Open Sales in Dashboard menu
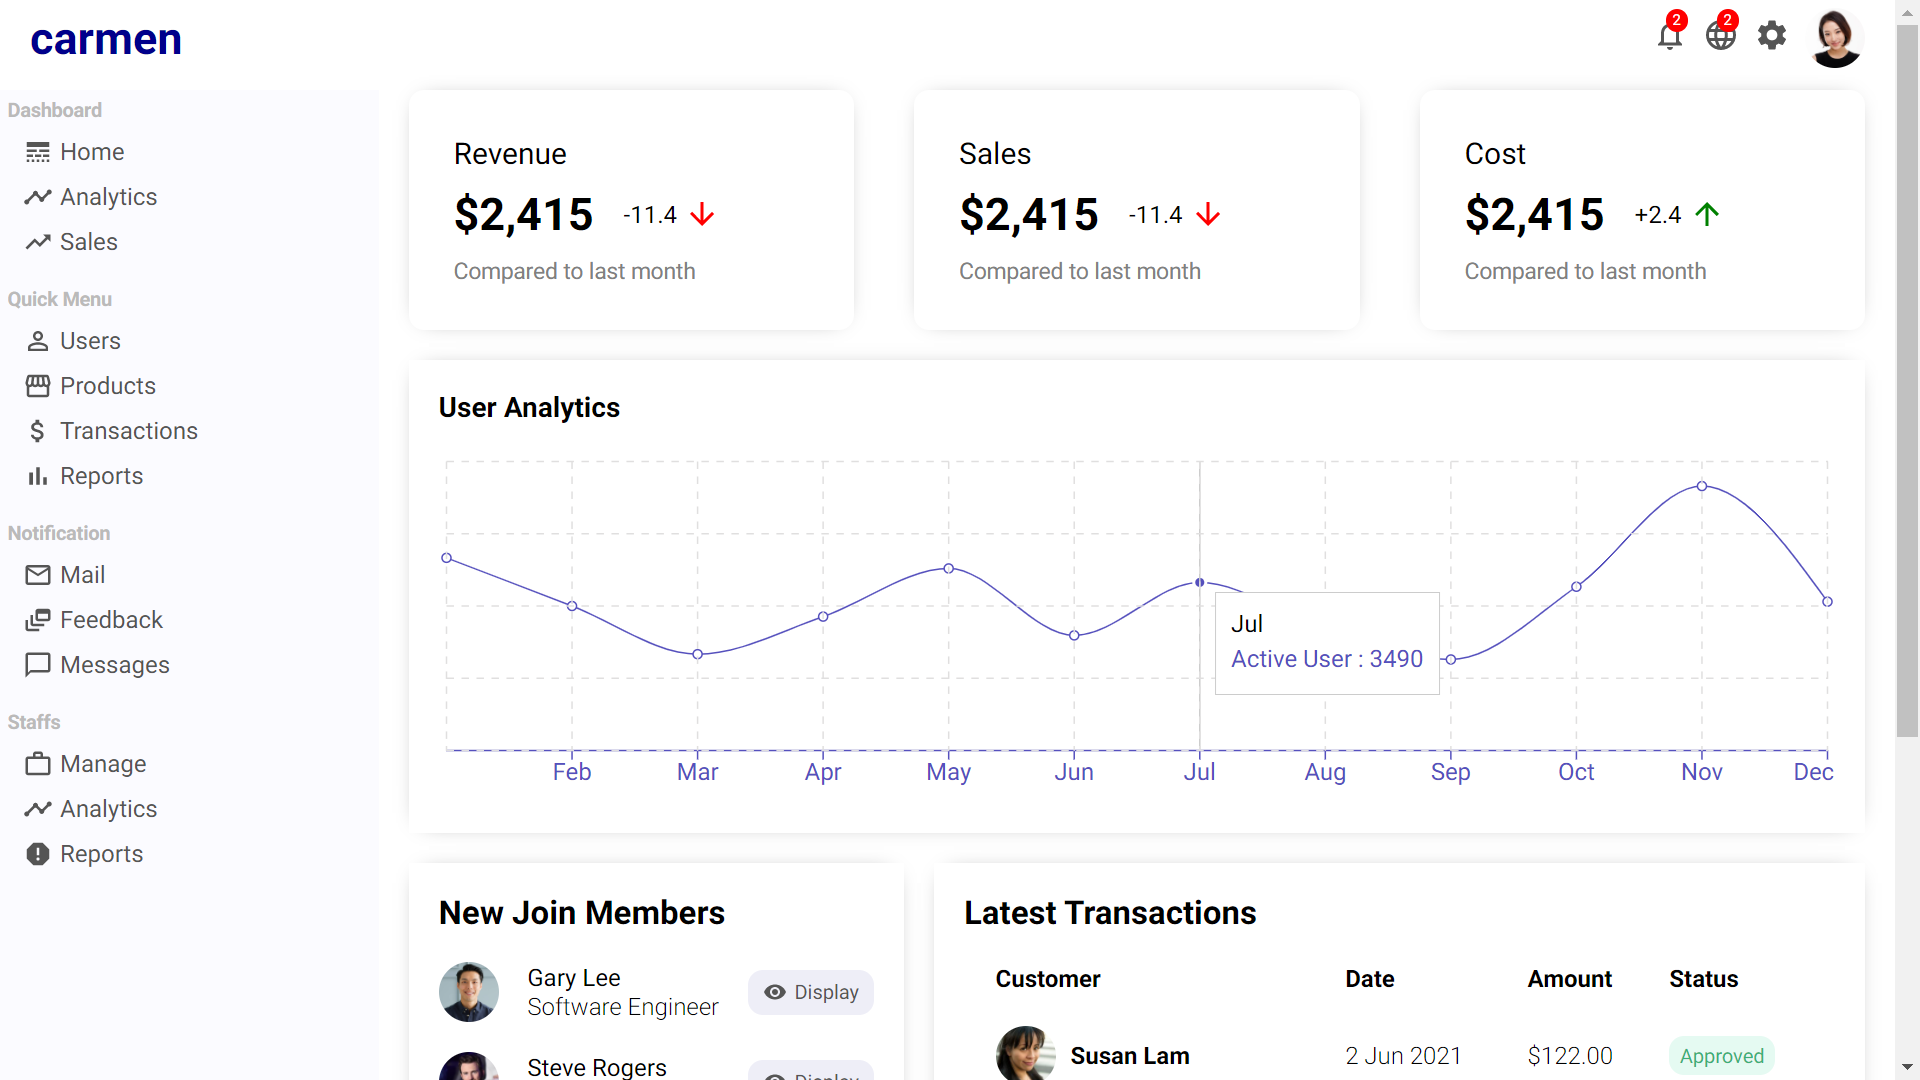1920x1080 pixels. (x=88, y=242)
